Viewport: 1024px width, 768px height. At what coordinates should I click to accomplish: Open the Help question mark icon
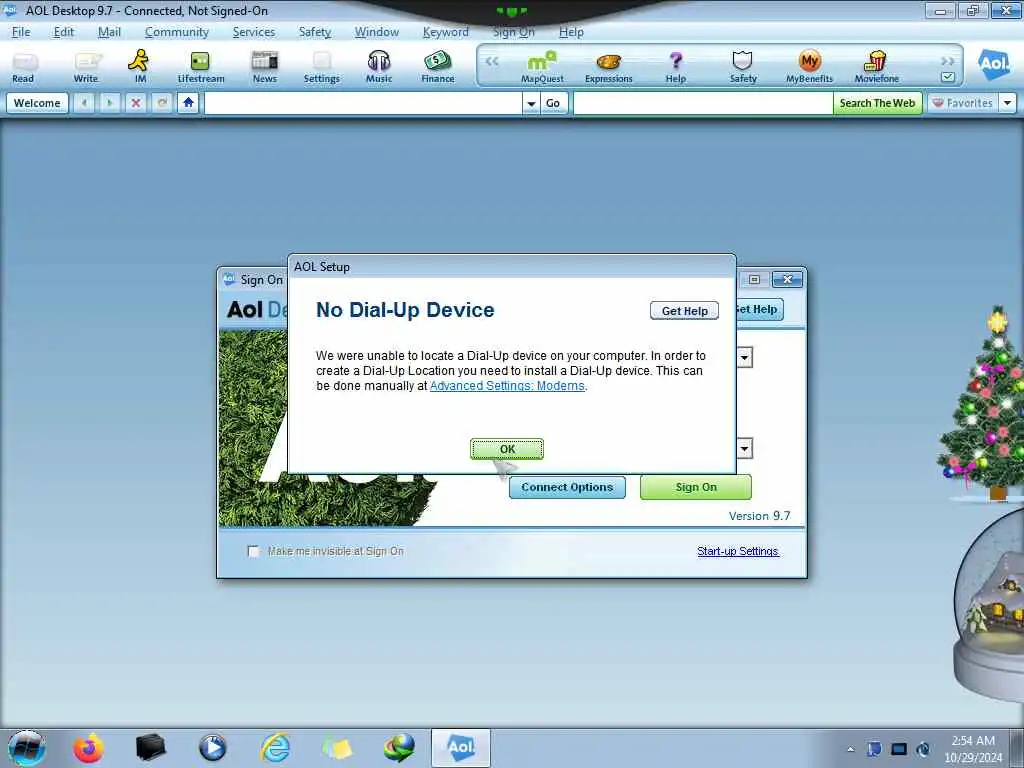click(676, 67)
